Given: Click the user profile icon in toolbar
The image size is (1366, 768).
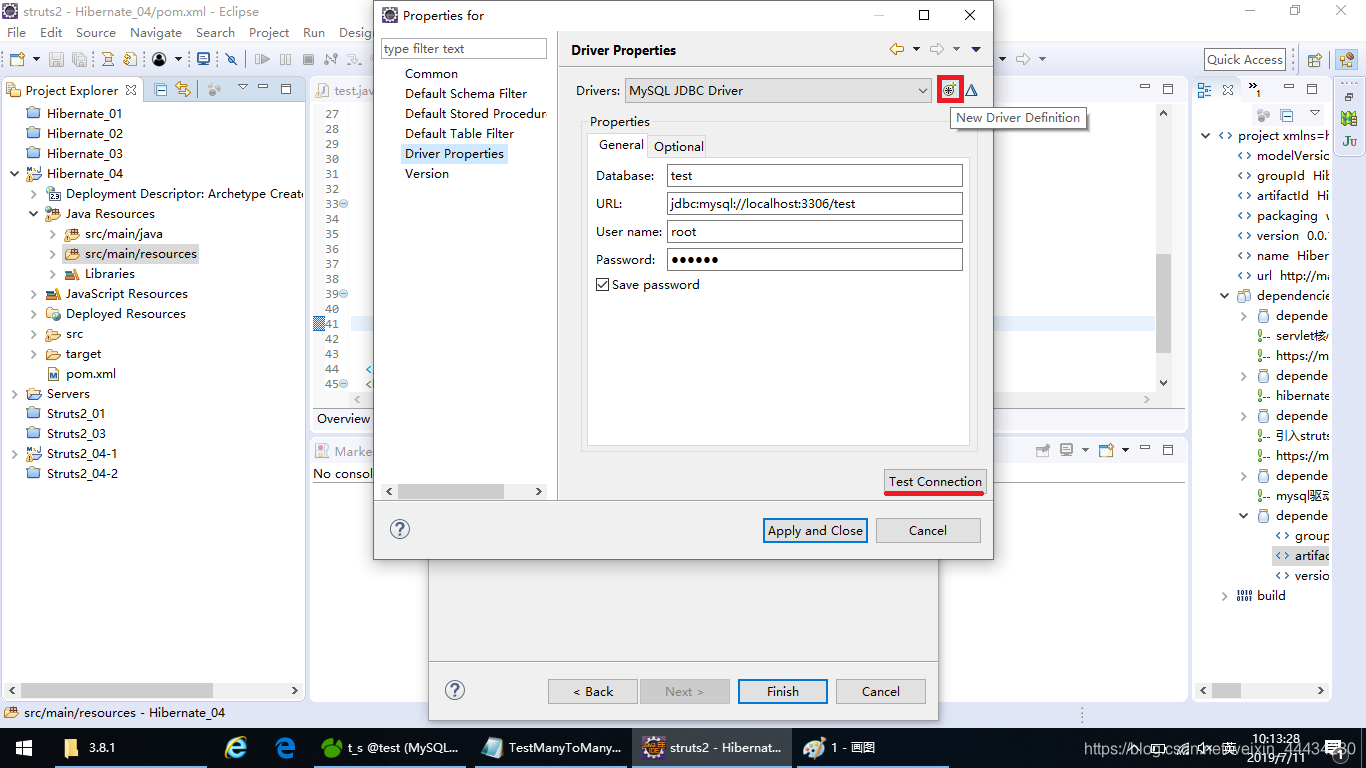Looking at the screenshot, I should tap(159, 59).
